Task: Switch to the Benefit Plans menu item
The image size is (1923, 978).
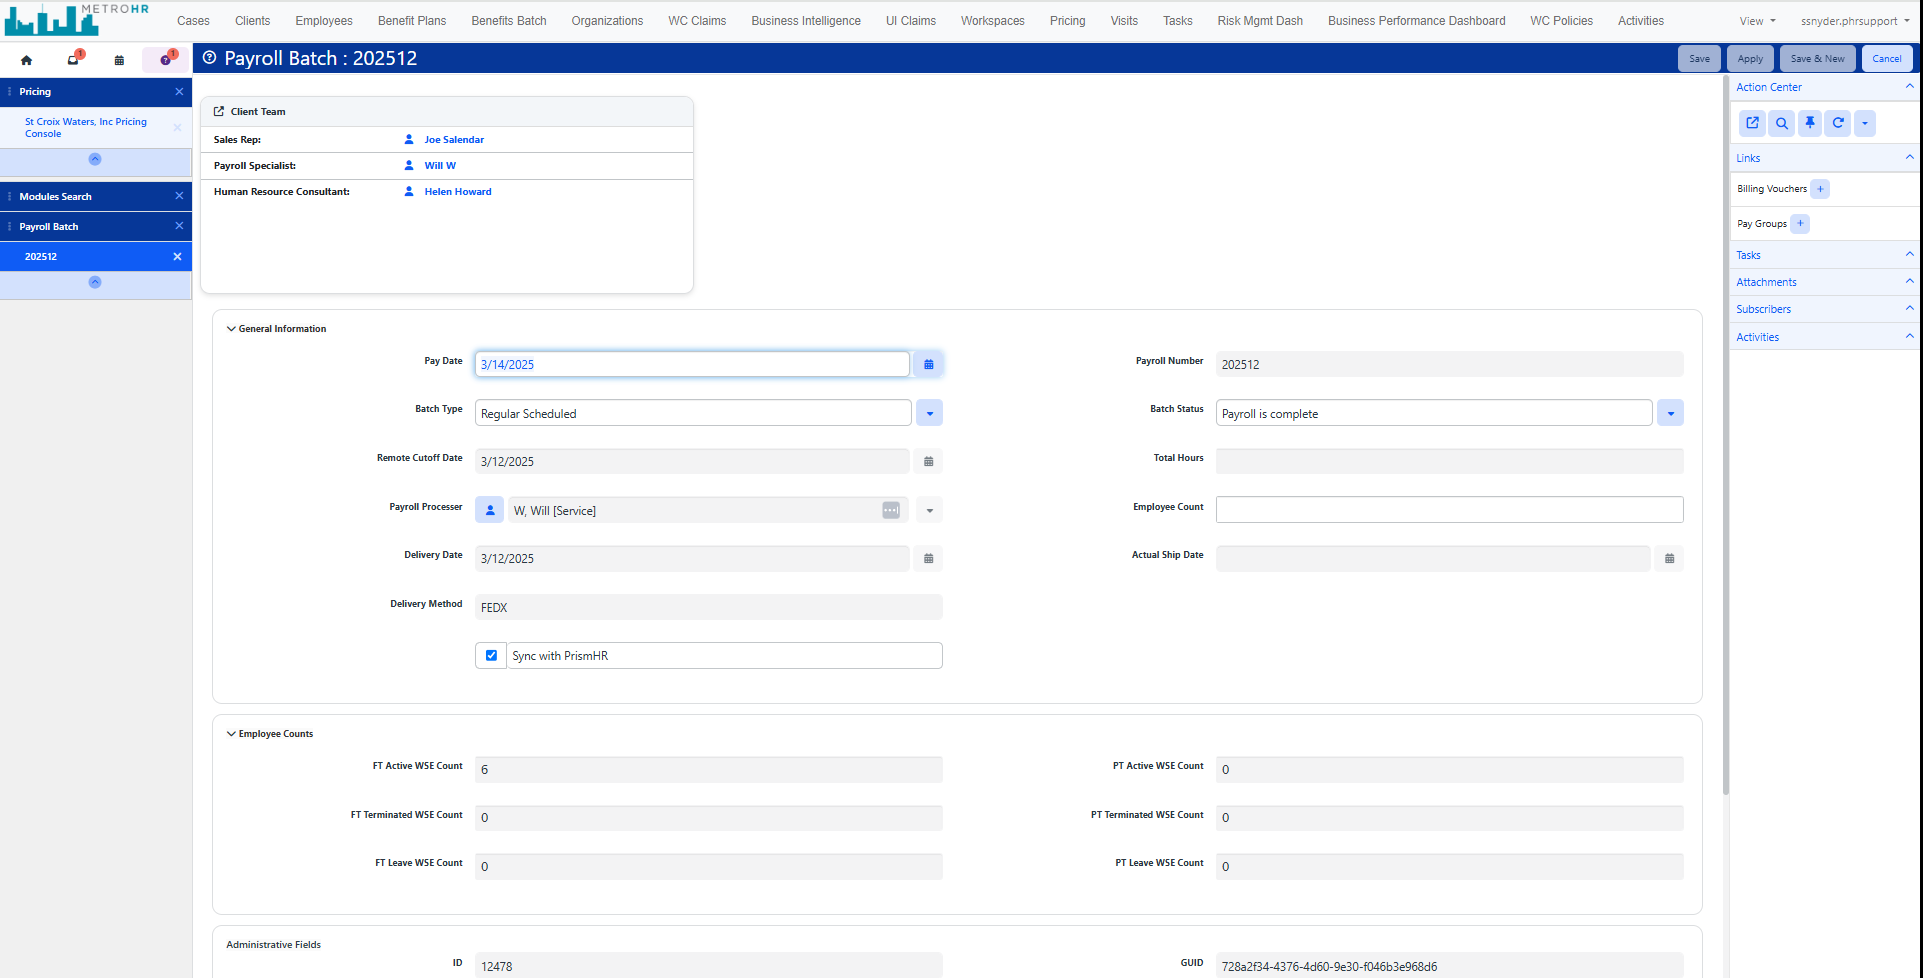Action: tap(411, 20)
